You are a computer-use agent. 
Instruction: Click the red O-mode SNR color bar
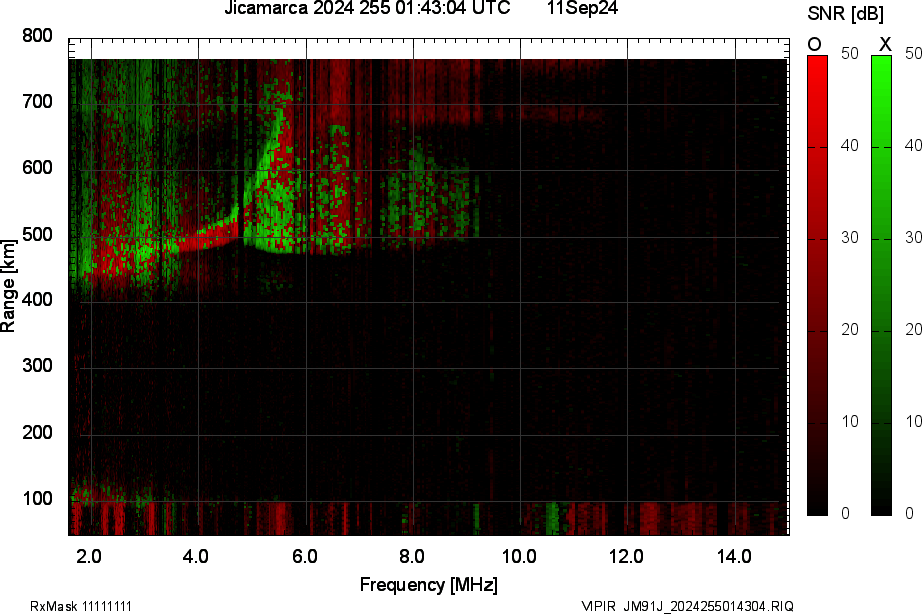tap(817, 285)
